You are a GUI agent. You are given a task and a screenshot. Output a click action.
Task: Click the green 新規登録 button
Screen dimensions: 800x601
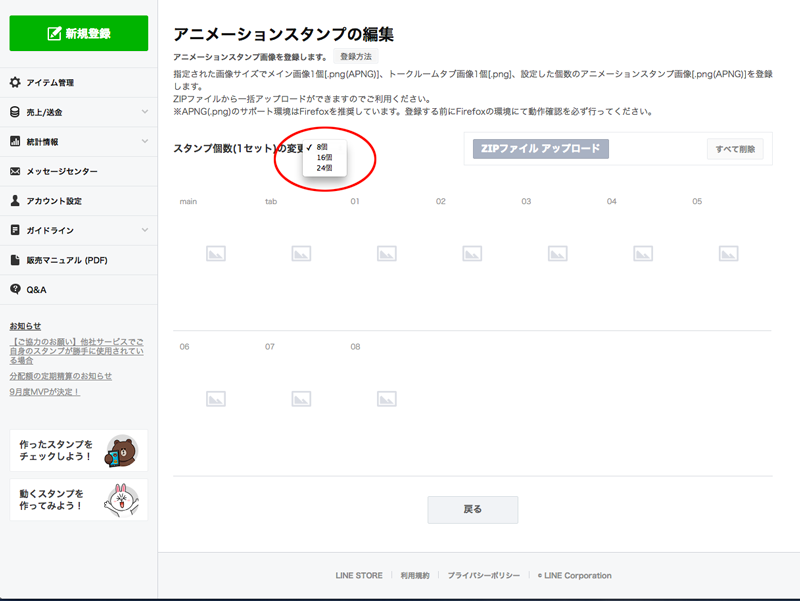79,33
